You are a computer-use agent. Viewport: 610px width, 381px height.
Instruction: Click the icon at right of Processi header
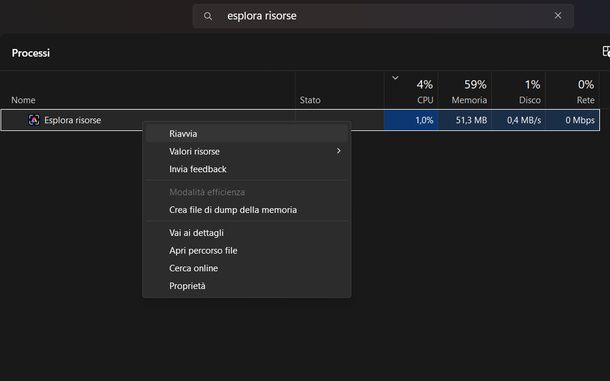606,51
